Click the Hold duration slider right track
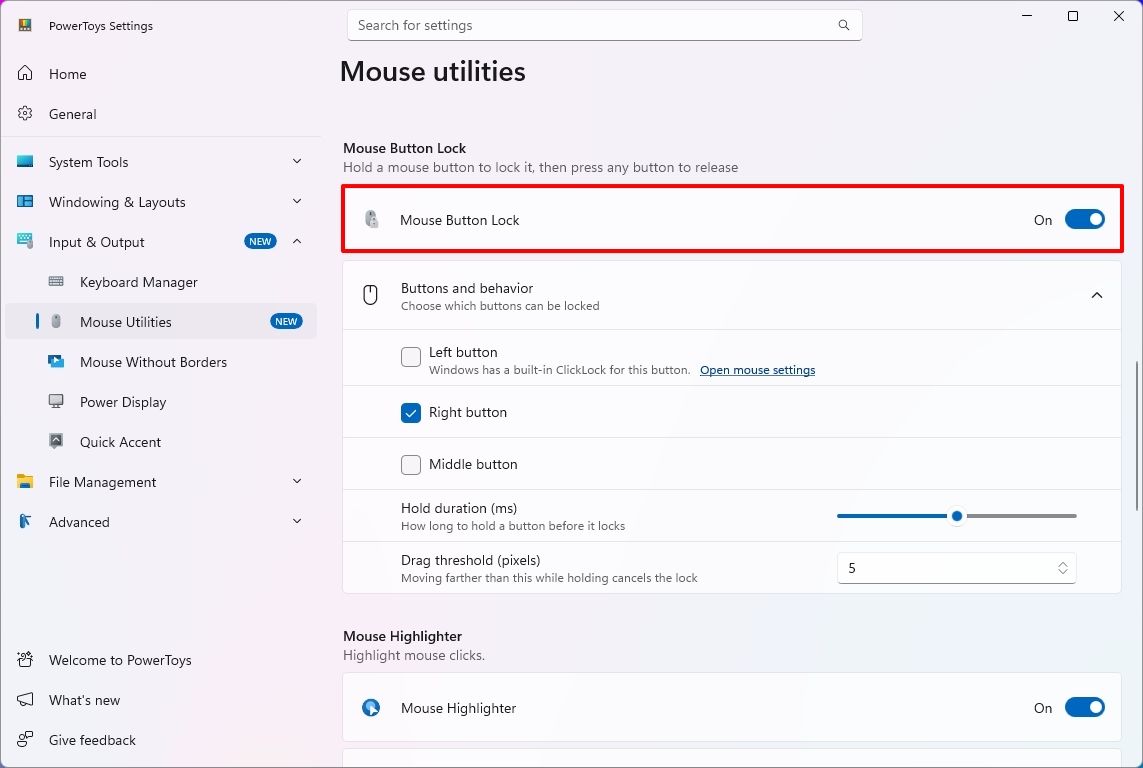1143x768 pixels. click(x=1021, y=516)
